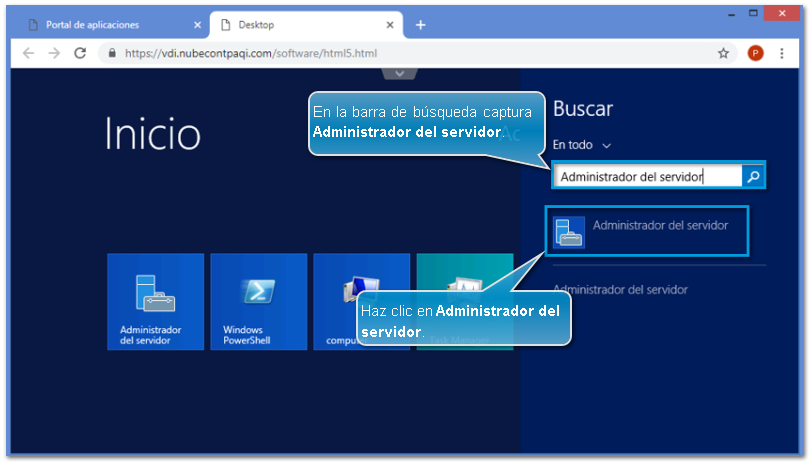The width and height of the screenshot is (812, 465).
Task: Click the magnifier search button
Action: click(753, 176)
